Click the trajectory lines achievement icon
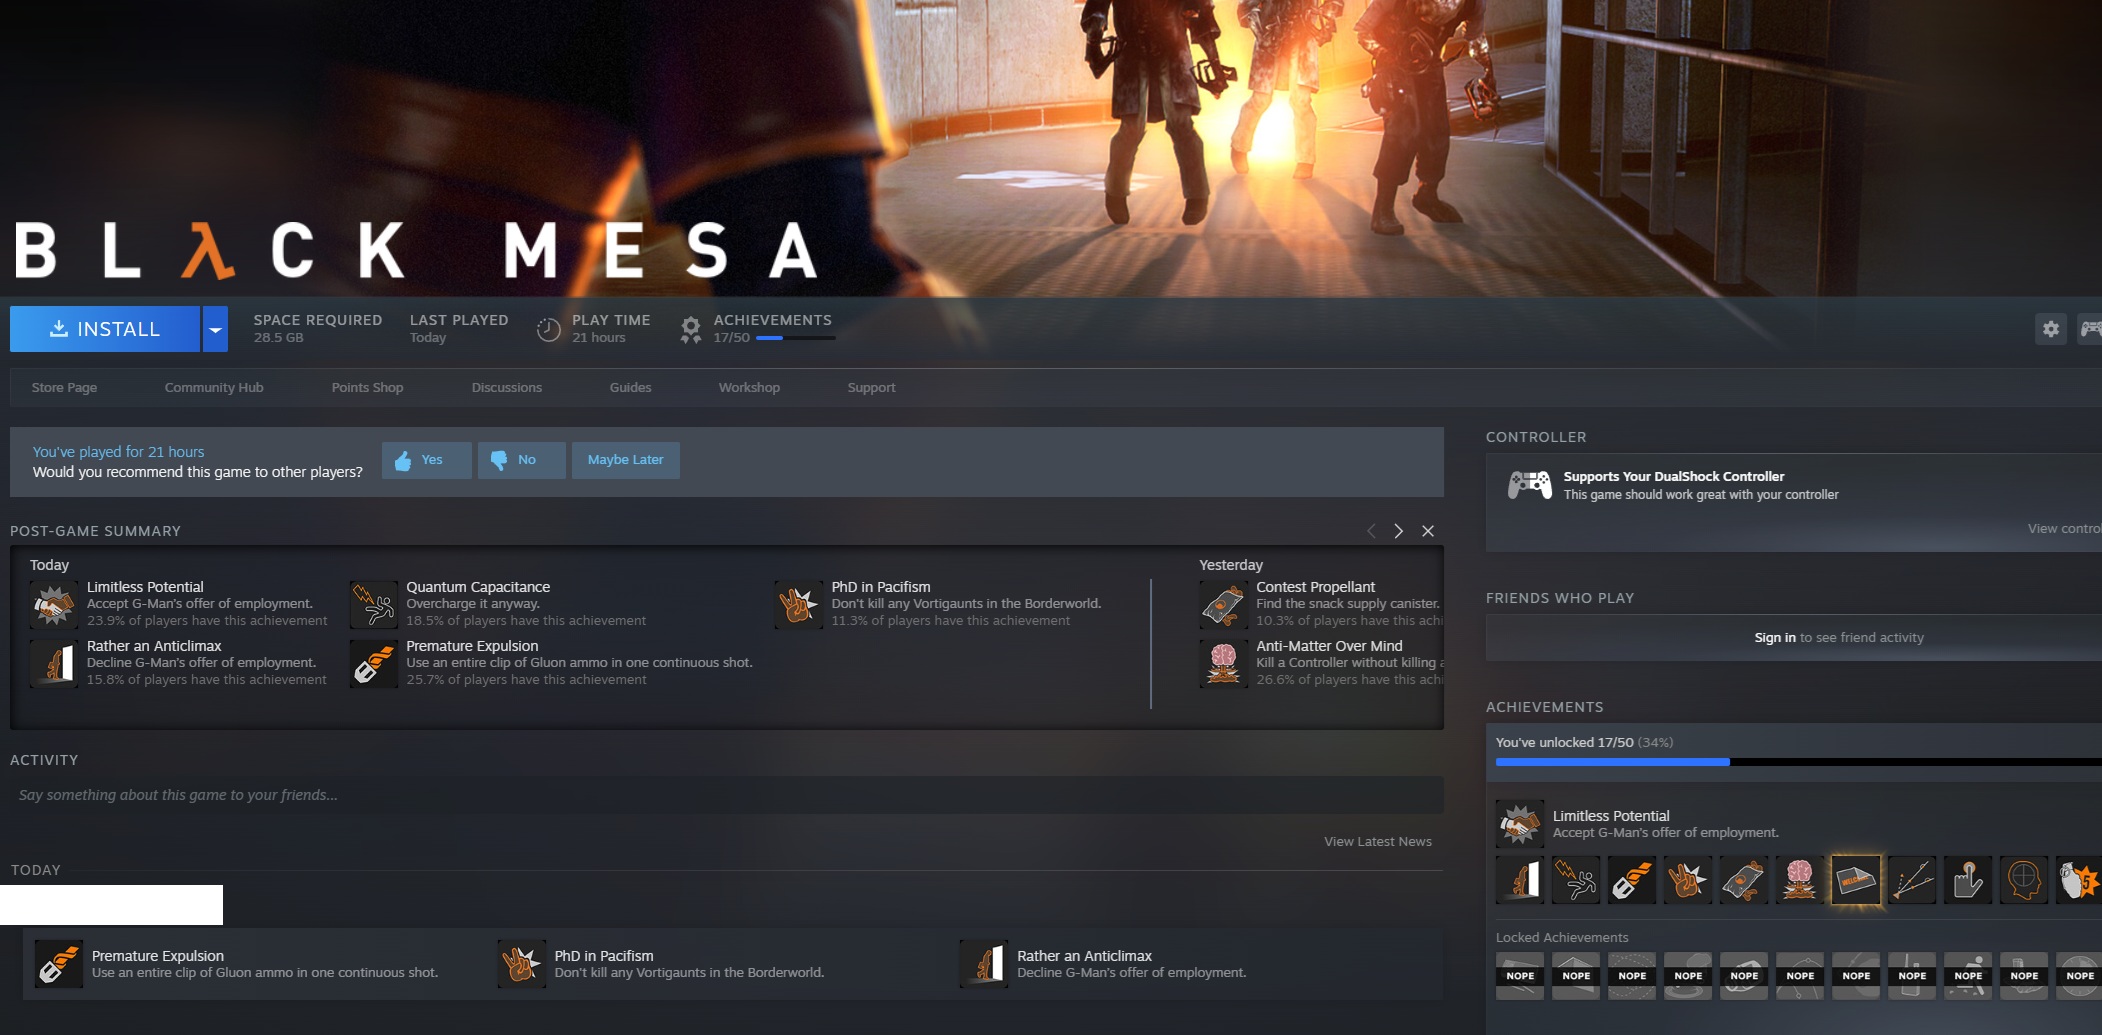 (1912, 880)
